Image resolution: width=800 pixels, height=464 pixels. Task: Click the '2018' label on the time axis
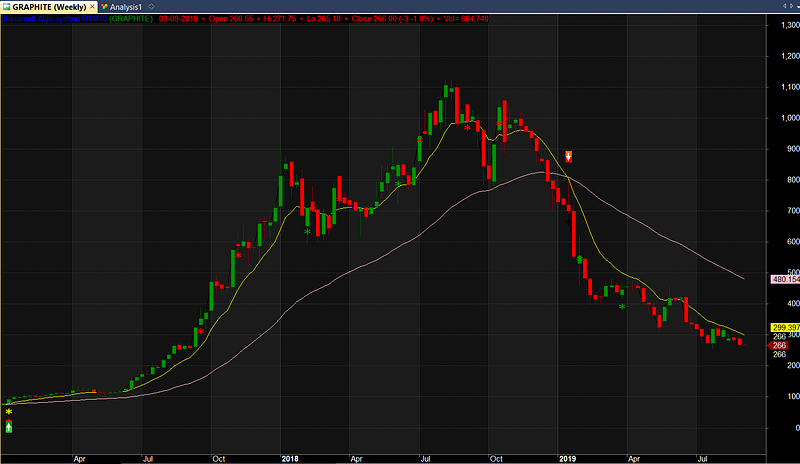click(290, 459)
